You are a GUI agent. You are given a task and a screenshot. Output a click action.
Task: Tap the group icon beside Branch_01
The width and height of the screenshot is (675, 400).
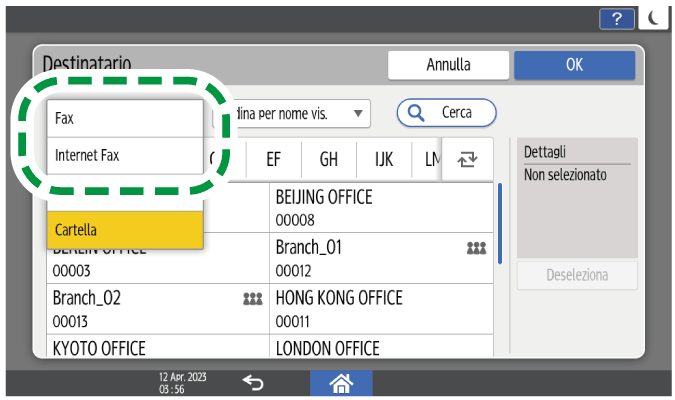476,247
